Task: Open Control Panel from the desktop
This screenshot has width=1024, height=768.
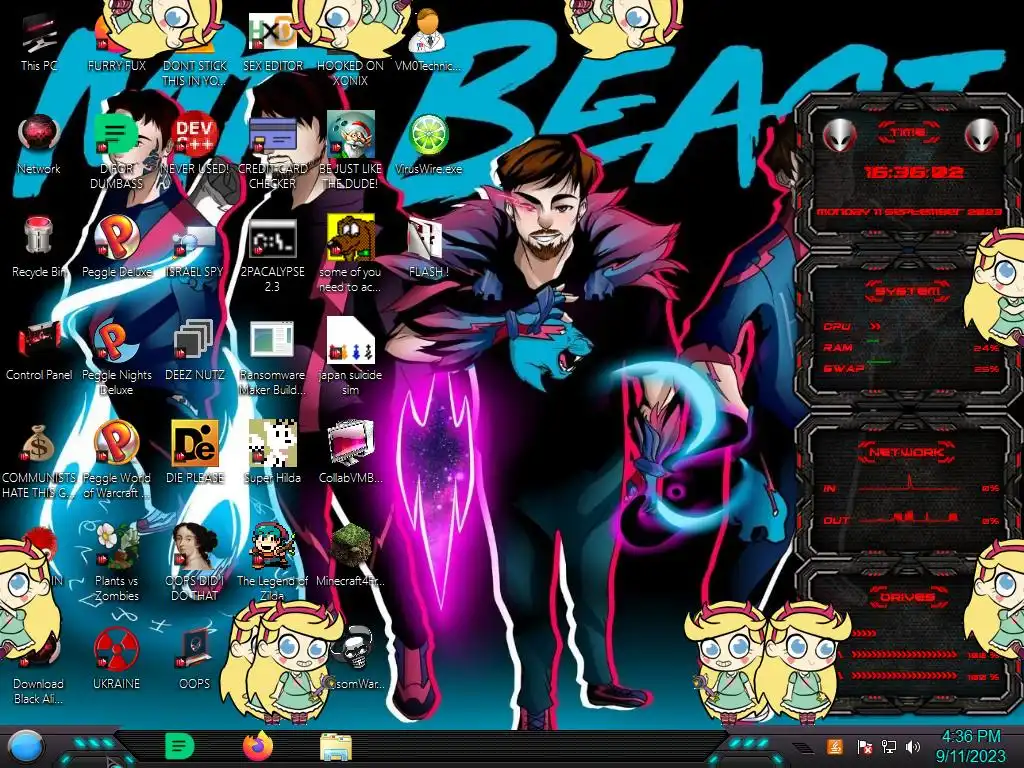Action: click(x=39, y=351)
